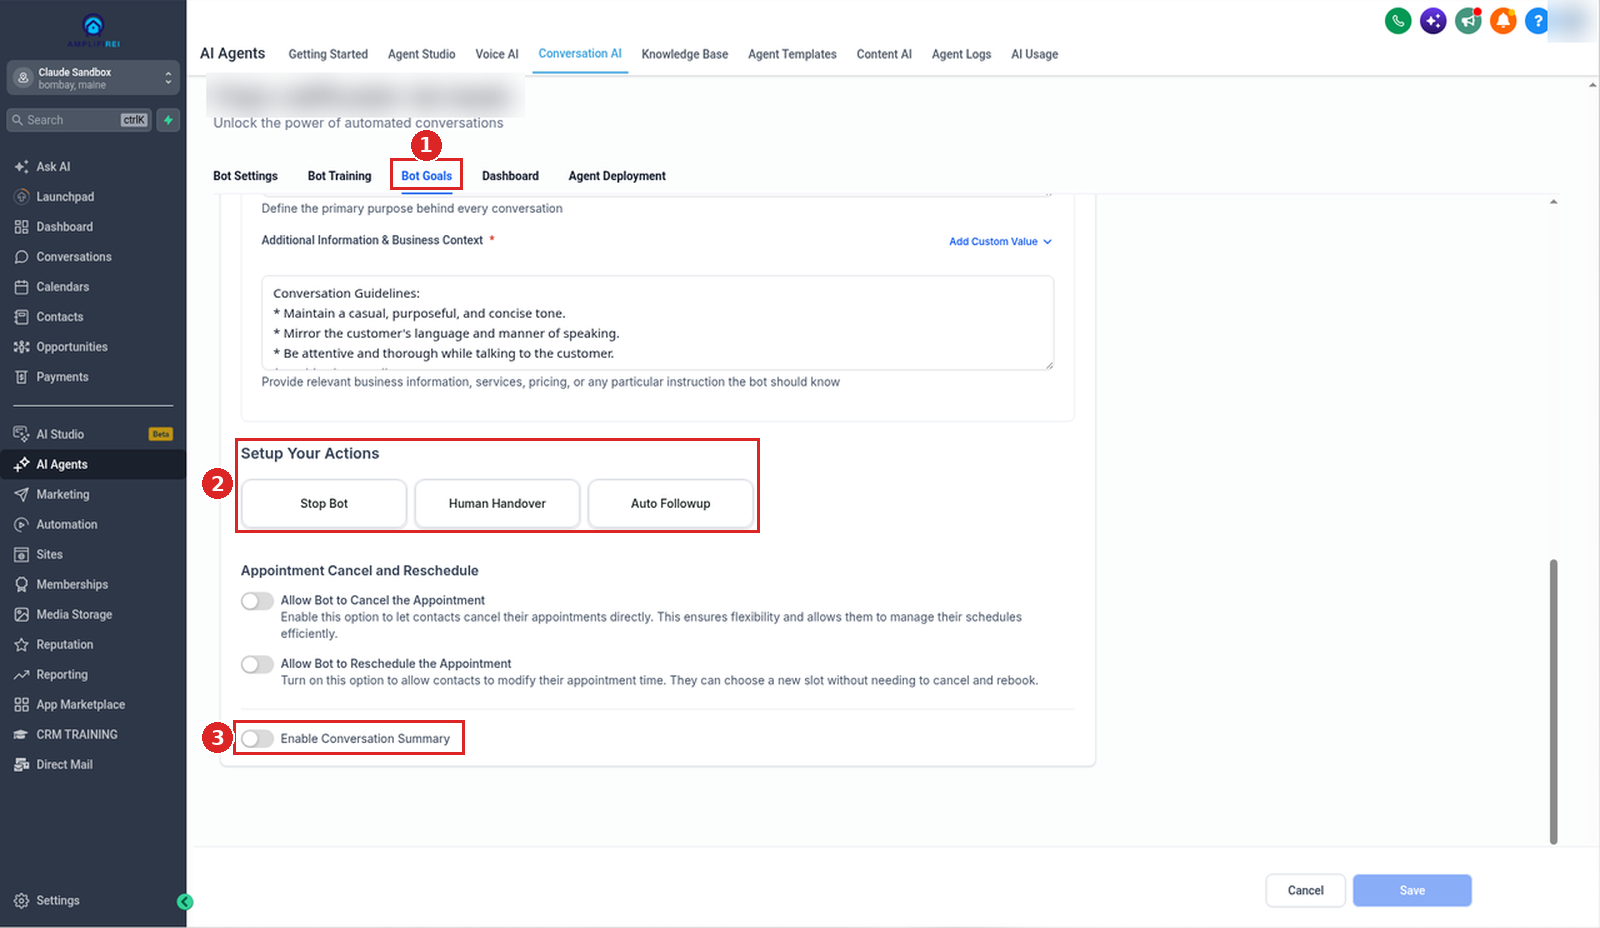
Task: Click the Cancel button
Action: point(1305,890)
